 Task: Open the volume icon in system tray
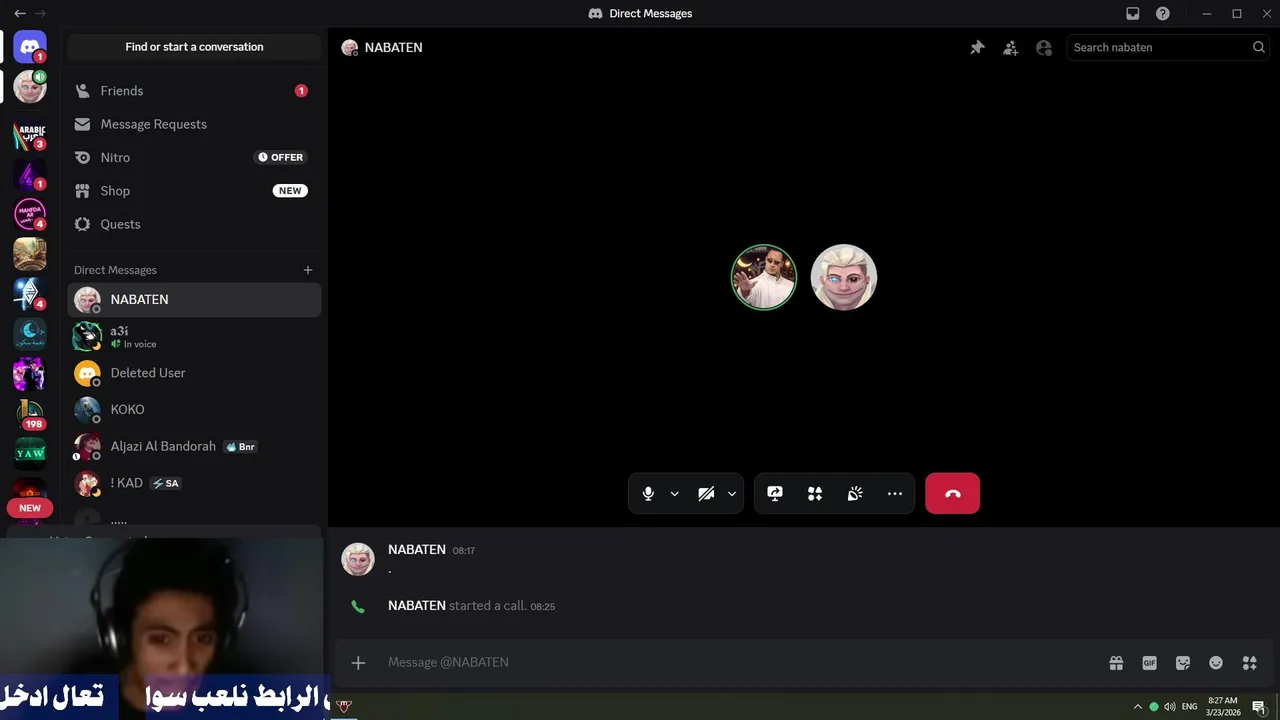point(1170,707)
